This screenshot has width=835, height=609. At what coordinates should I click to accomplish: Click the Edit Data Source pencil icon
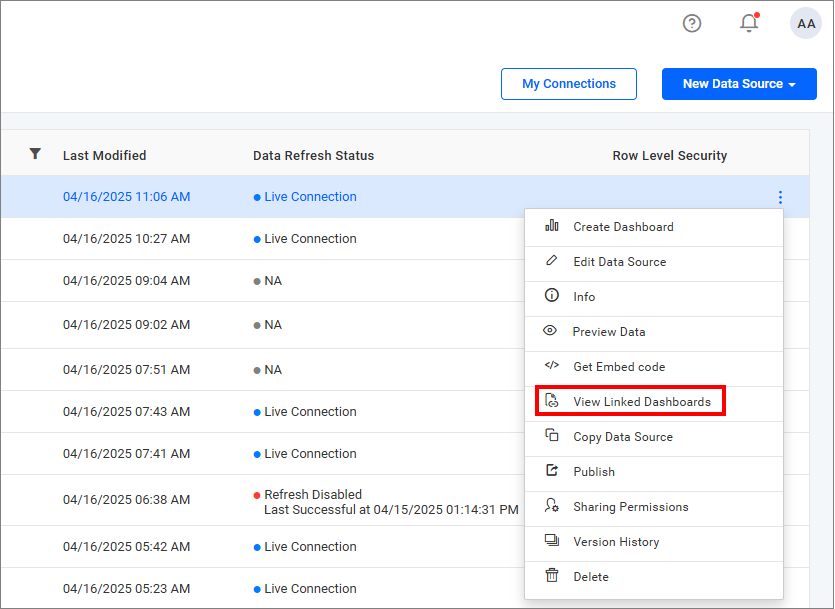552,261
